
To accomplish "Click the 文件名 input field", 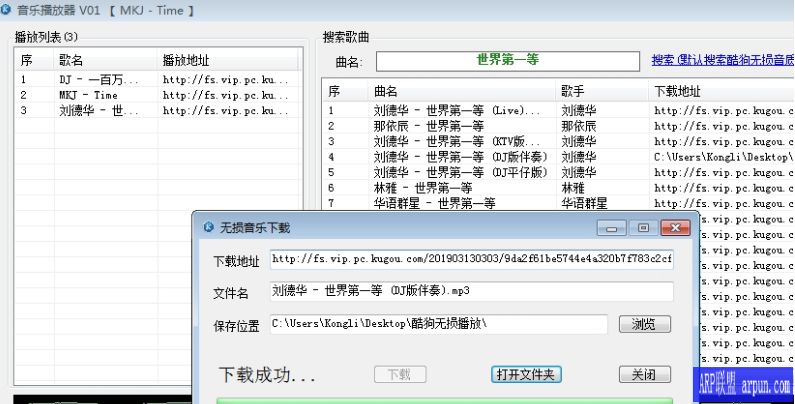I will click(x=472, y=291).
